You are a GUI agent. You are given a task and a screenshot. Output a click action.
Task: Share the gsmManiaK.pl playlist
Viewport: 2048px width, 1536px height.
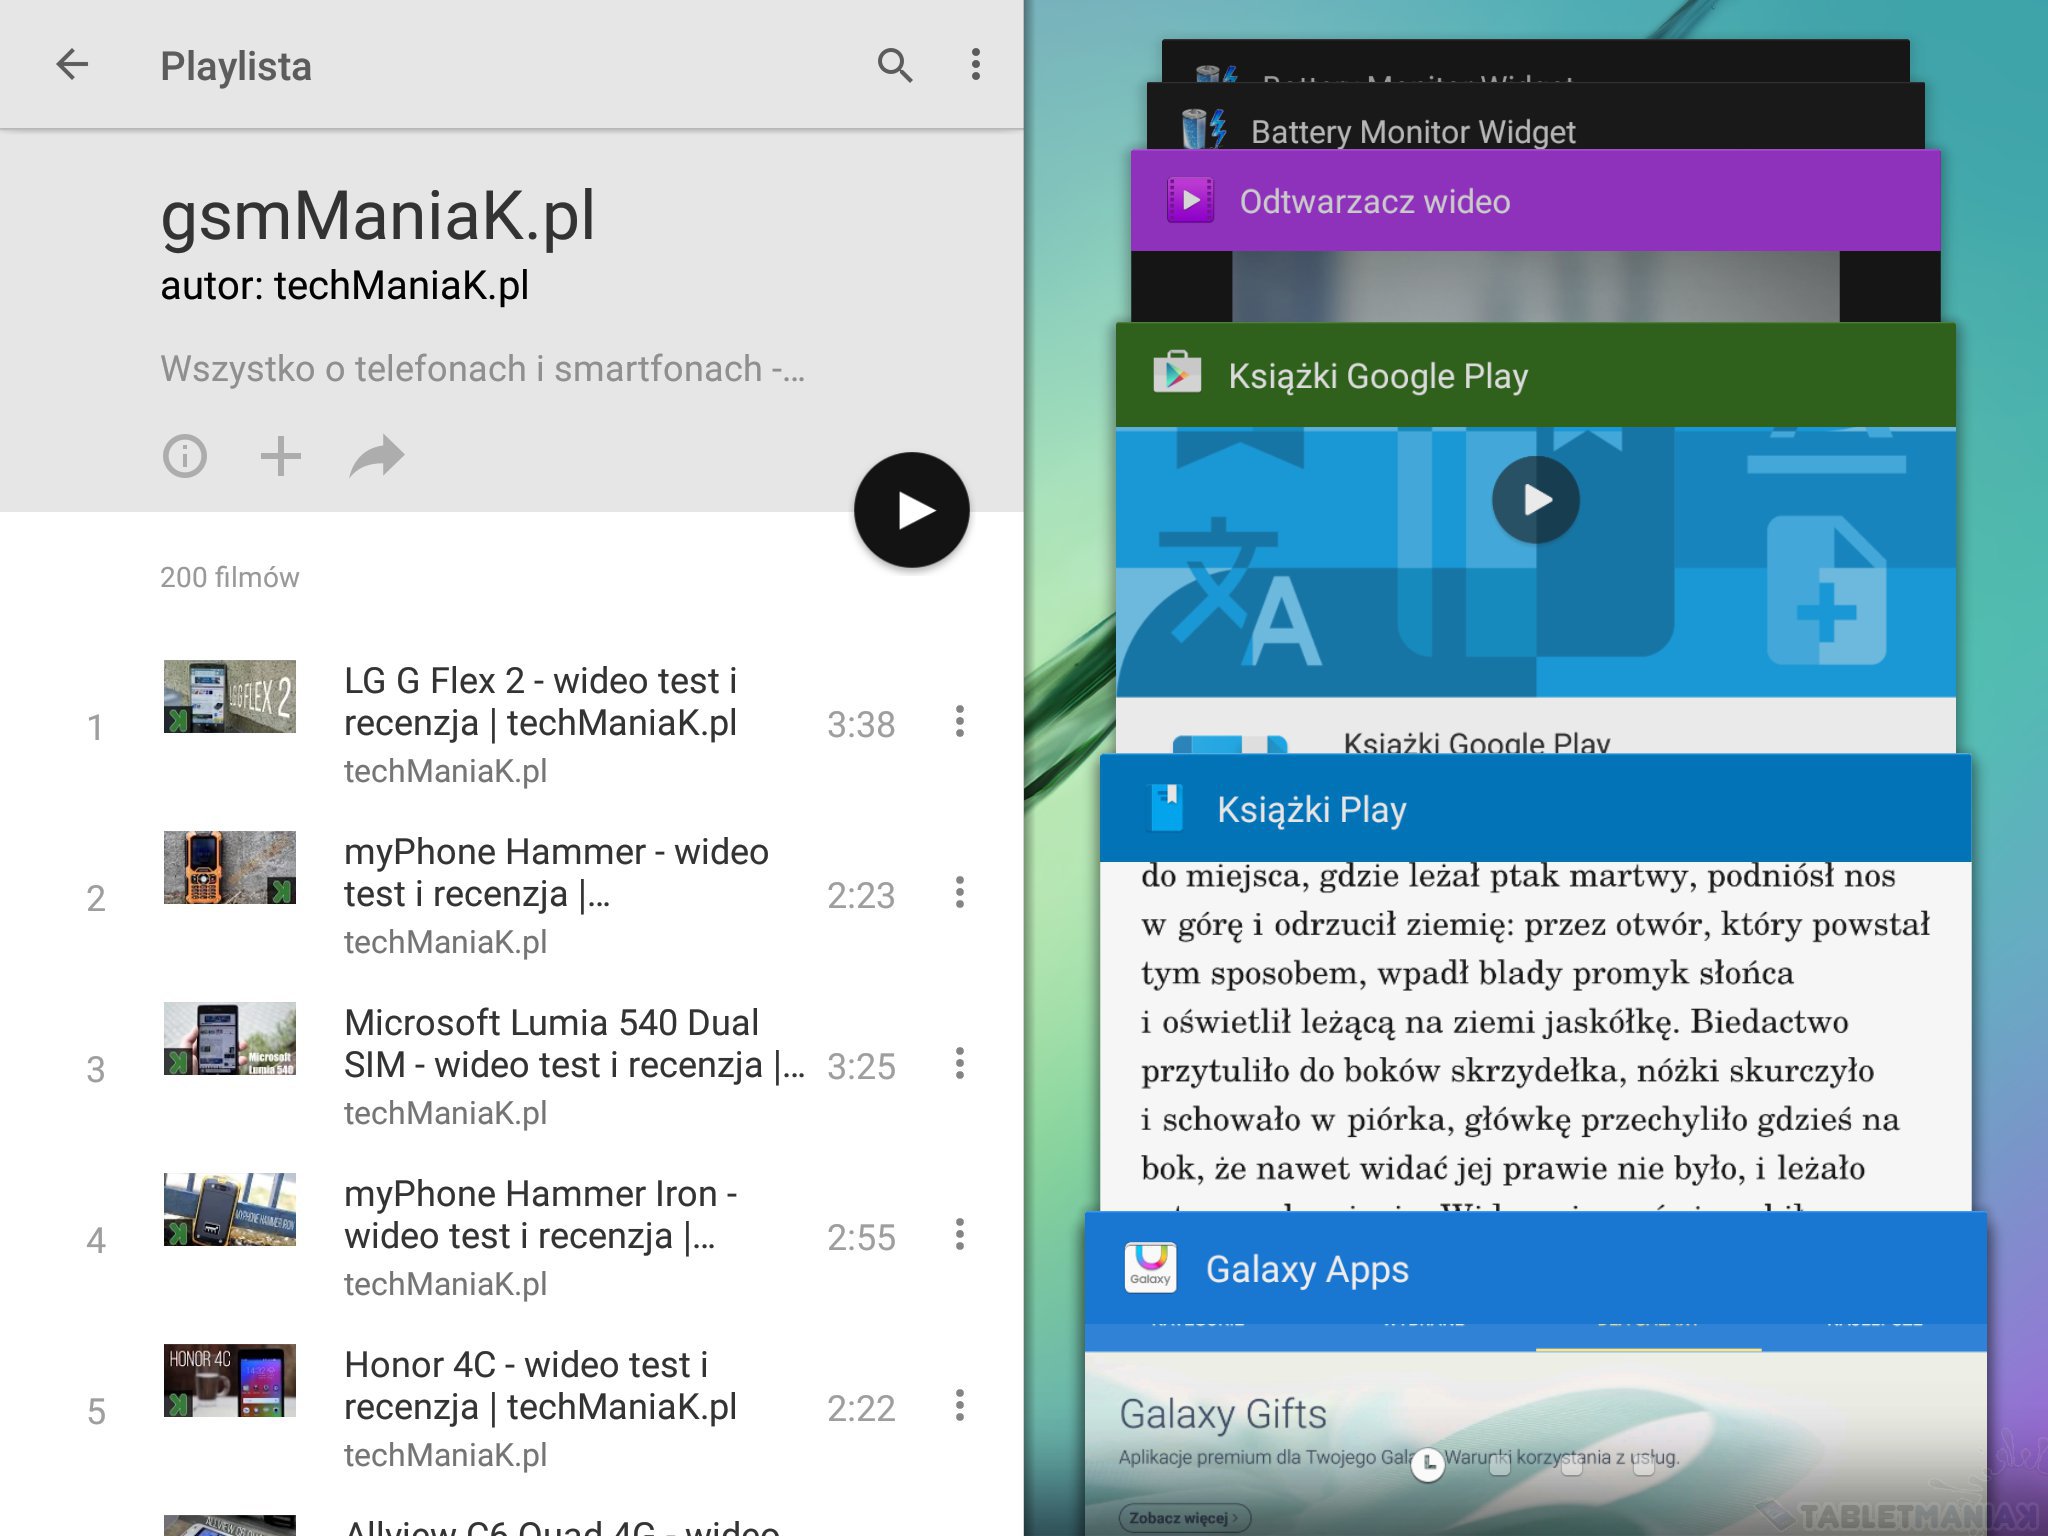377,457
